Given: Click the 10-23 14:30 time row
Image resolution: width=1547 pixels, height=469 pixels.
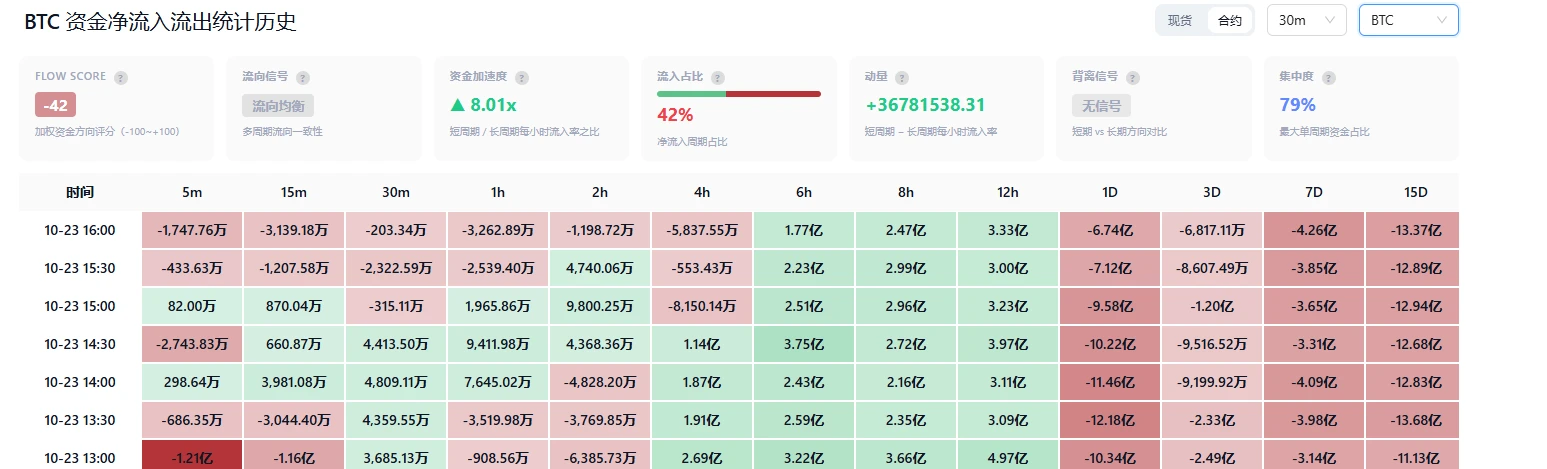Looking at the screenshot, I should [x=80, y=344].
